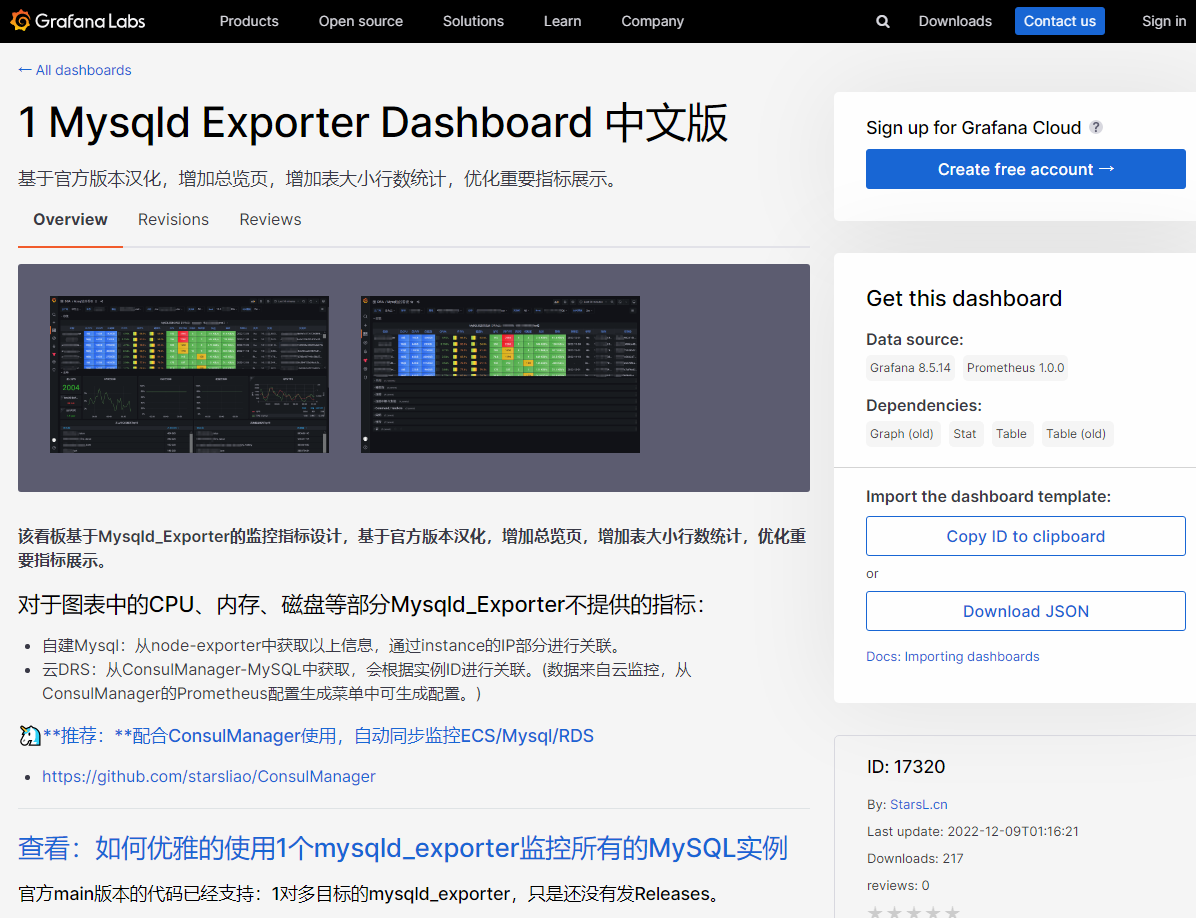This screenshot has width=1196, height=918.
Task: Open the Learn menu
Action: point(562,21)
